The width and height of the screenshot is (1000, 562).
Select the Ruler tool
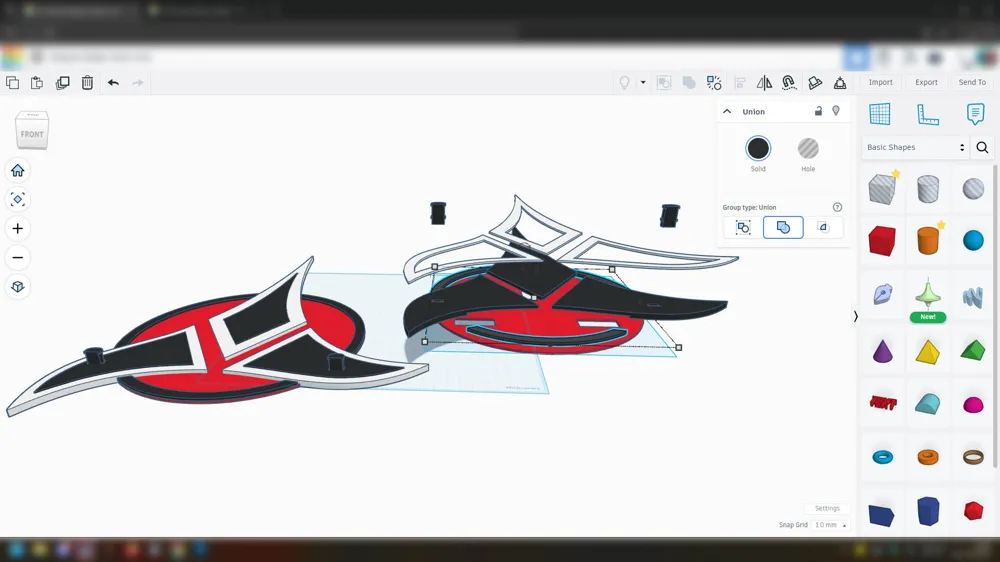(x=928, y=114)
